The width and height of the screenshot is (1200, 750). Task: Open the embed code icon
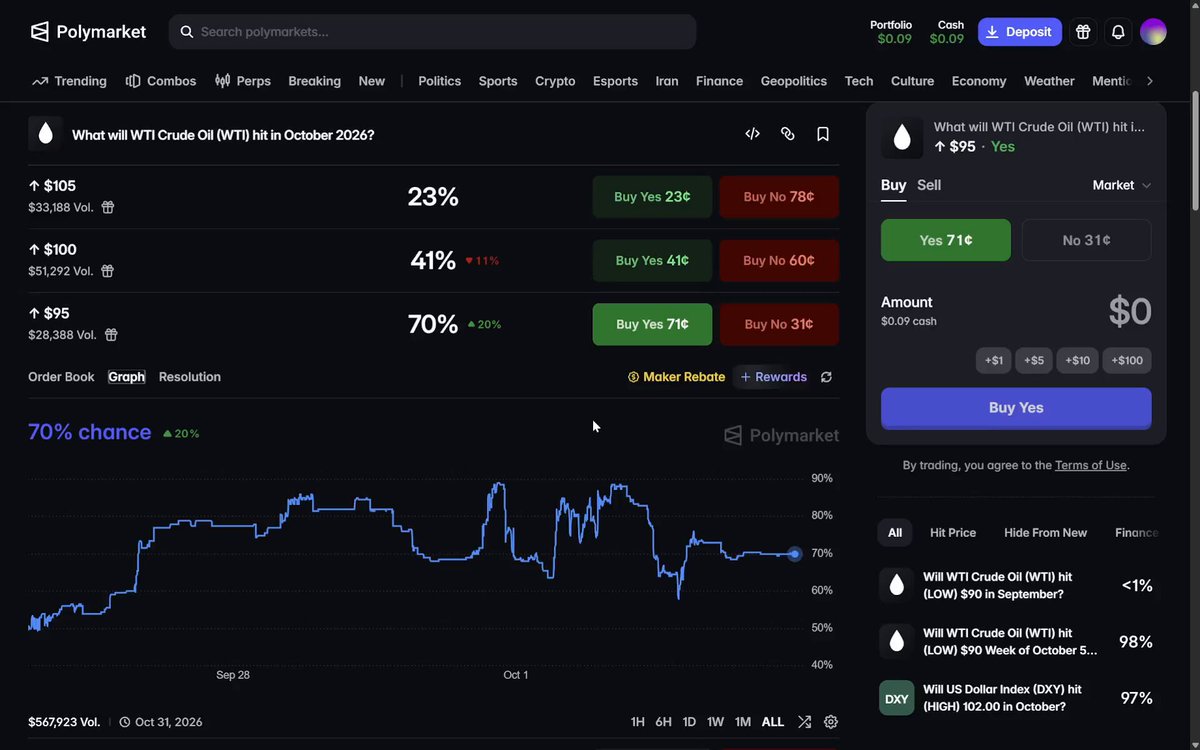753,134
